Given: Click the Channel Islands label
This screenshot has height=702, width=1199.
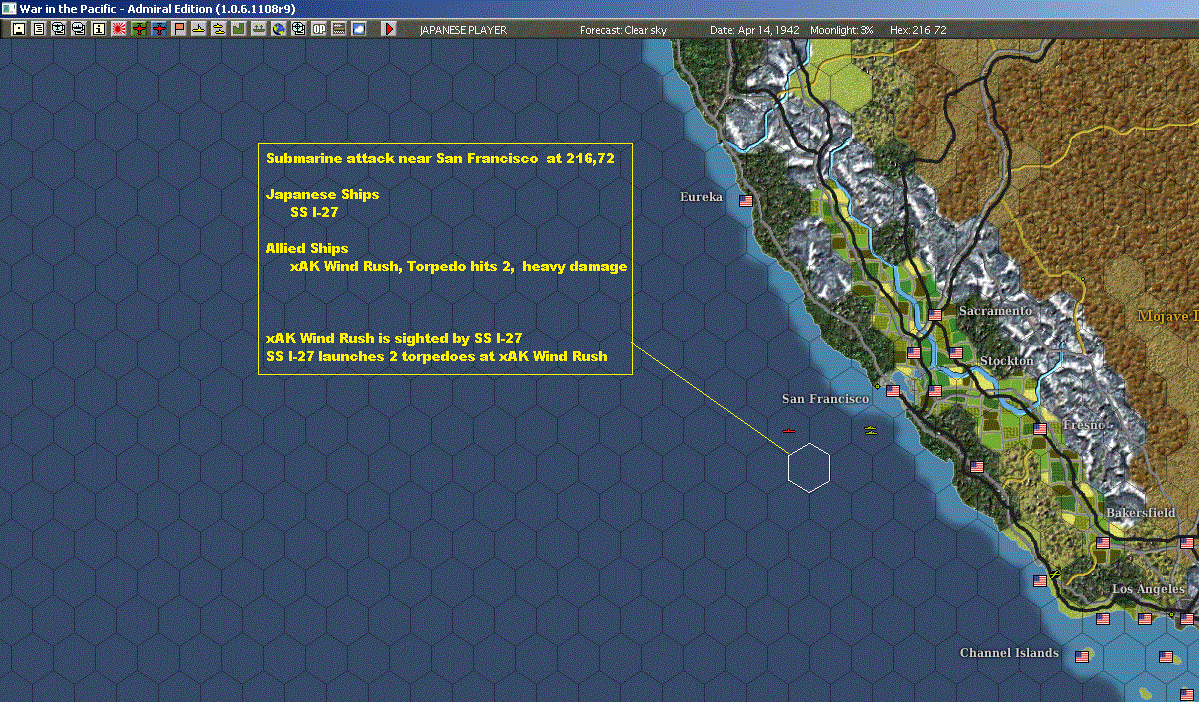Looking at the screenshot, I should pyautogui.click(x=1009, y=652).
